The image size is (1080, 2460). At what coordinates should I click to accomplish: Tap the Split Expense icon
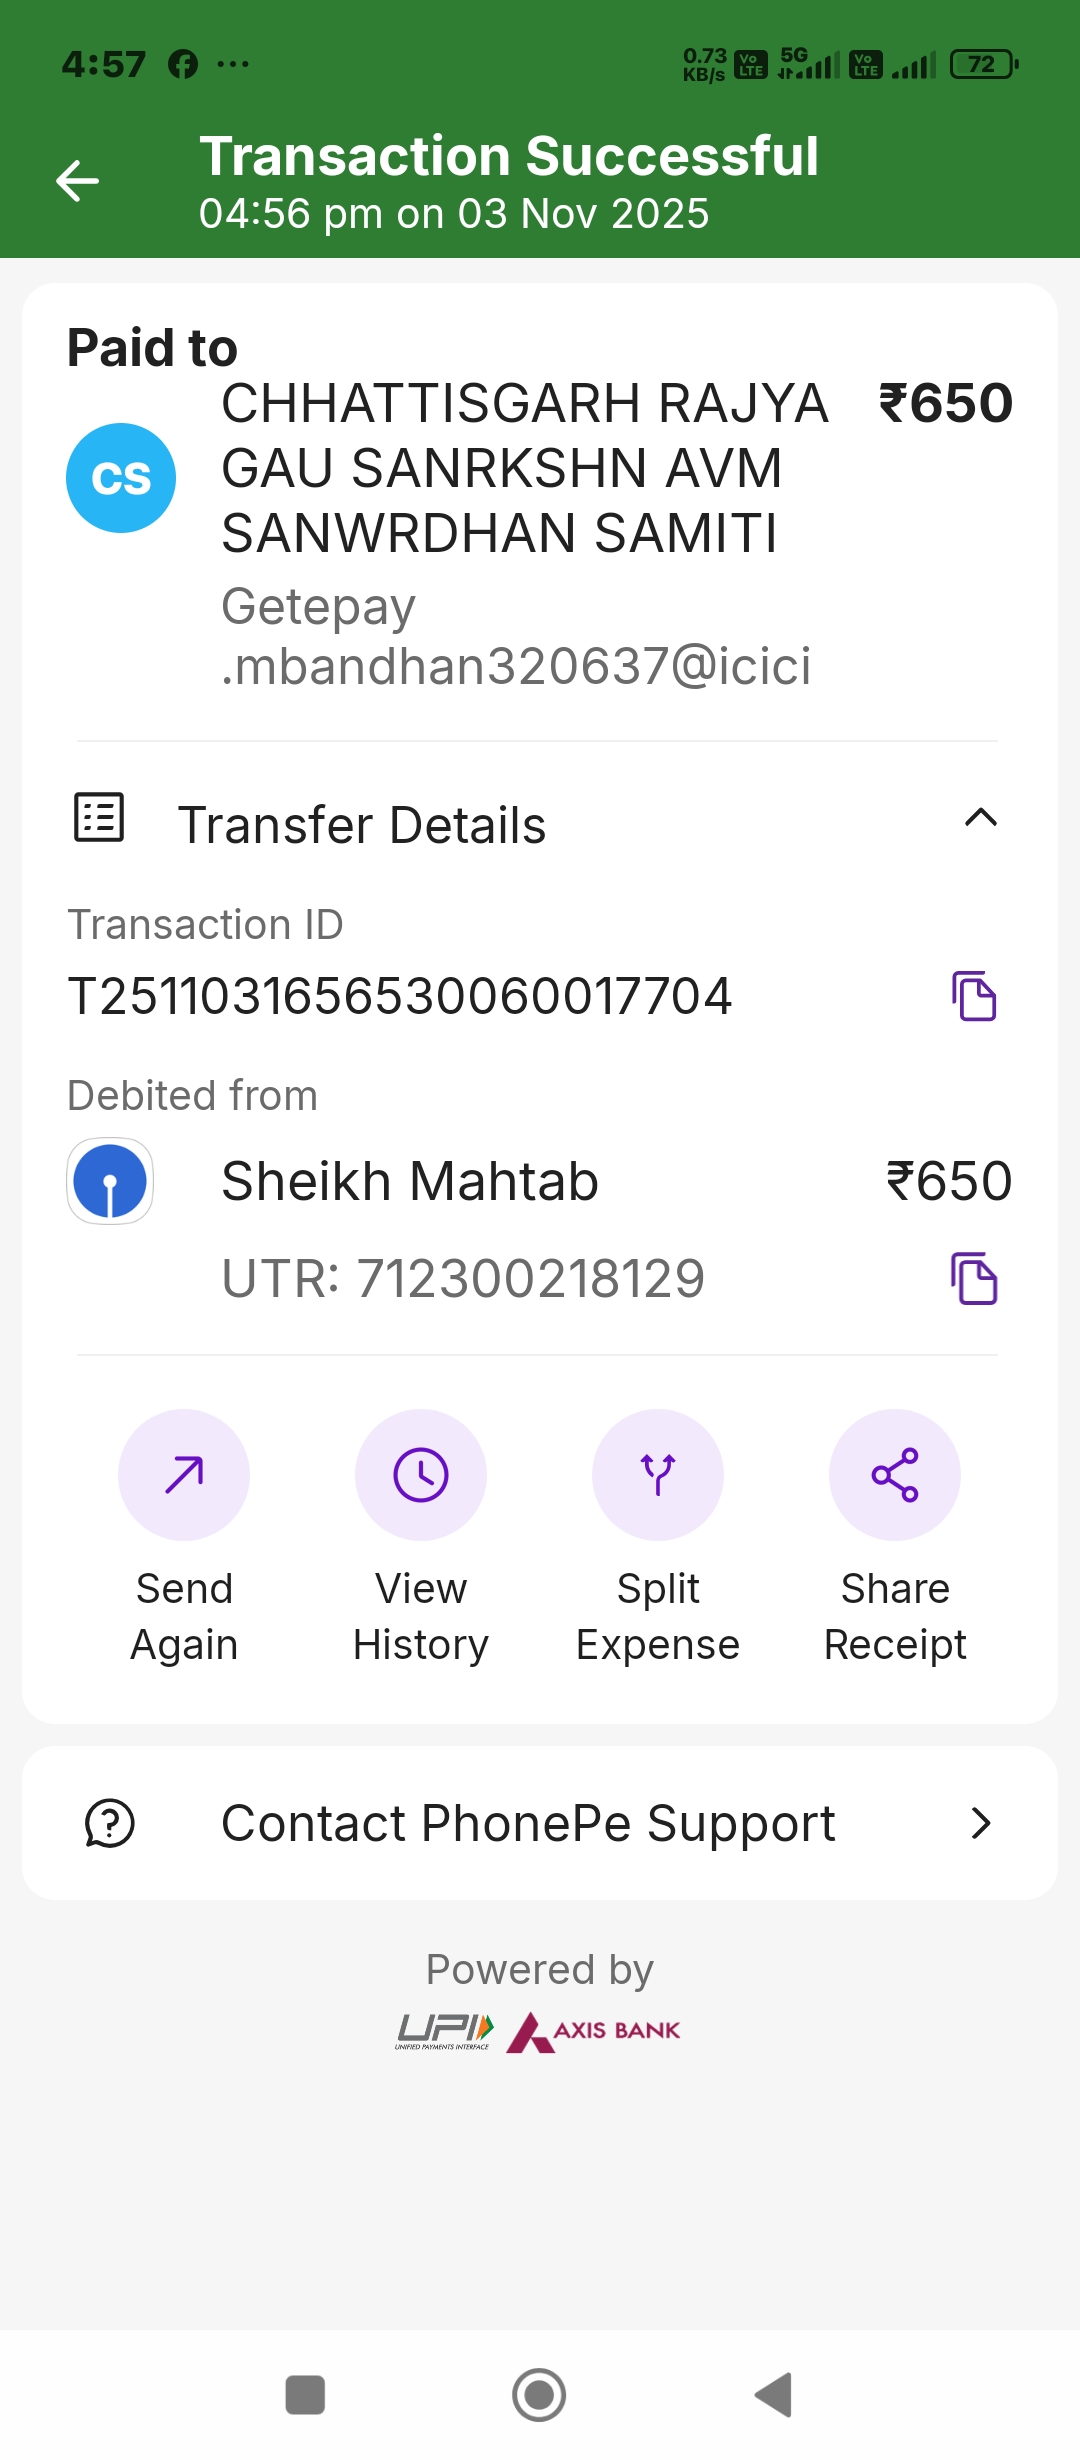click(x=658, y=1474)
